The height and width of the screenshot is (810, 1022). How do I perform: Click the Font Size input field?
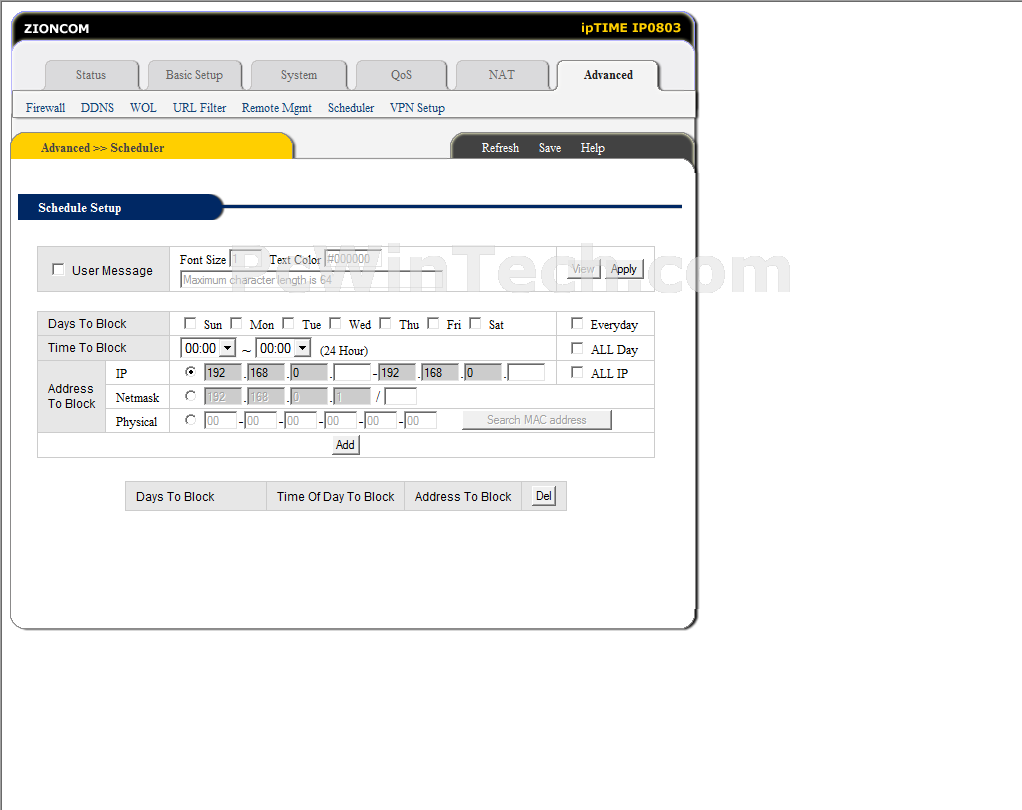click(246, 259)
